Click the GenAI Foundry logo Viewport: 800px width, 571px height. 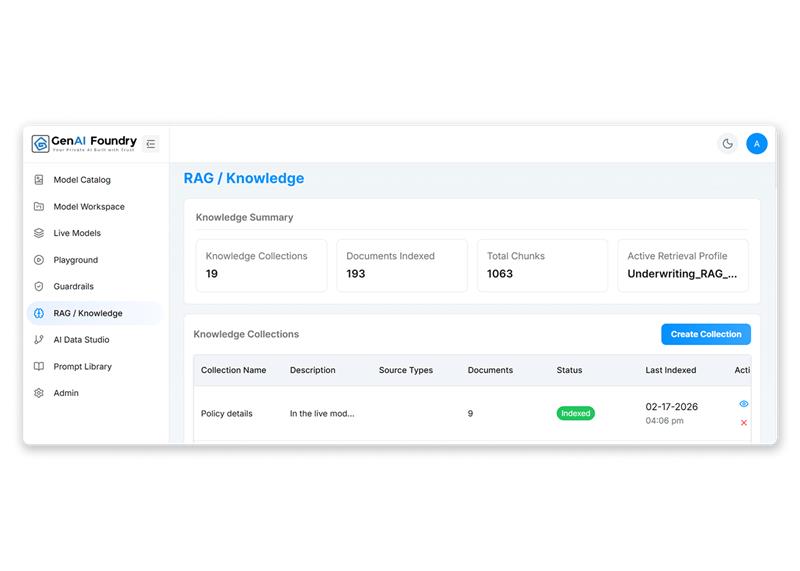coord(84,143)
